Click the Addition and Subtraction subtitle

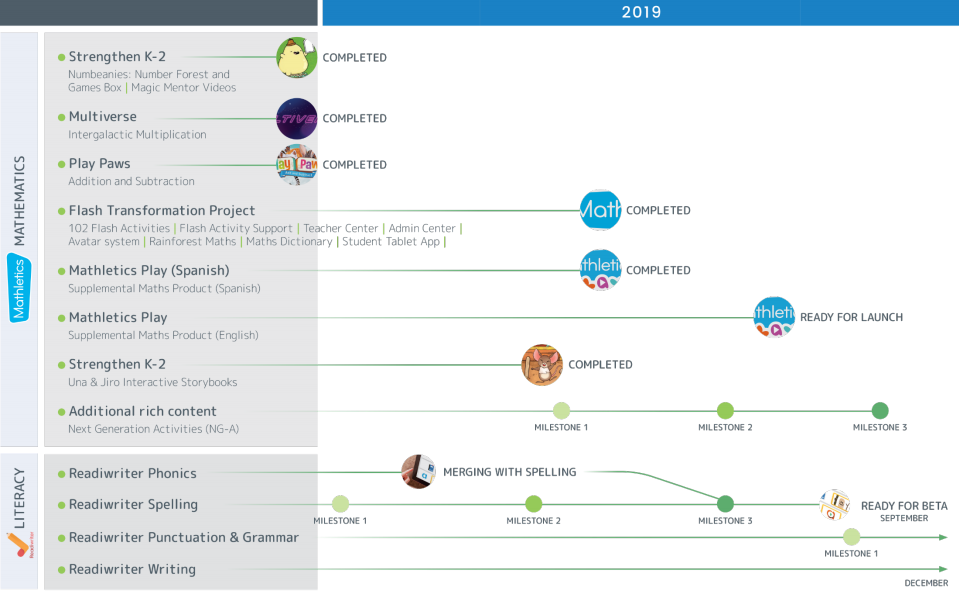tap(131, 182)
